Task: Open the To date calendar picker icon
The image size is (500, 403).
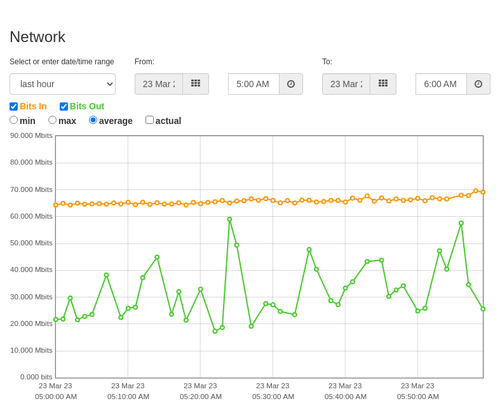Action: point(383,84)
